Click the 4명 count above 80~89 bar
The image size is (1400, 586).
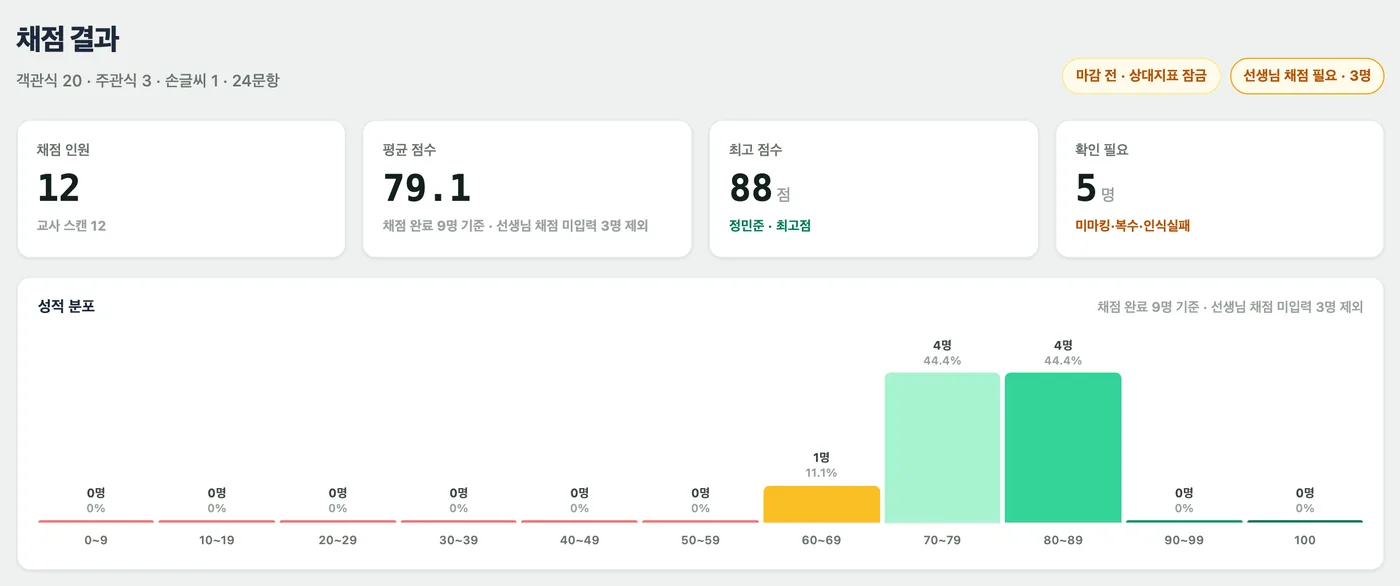pyautogui.click(x=1063, y=345)
